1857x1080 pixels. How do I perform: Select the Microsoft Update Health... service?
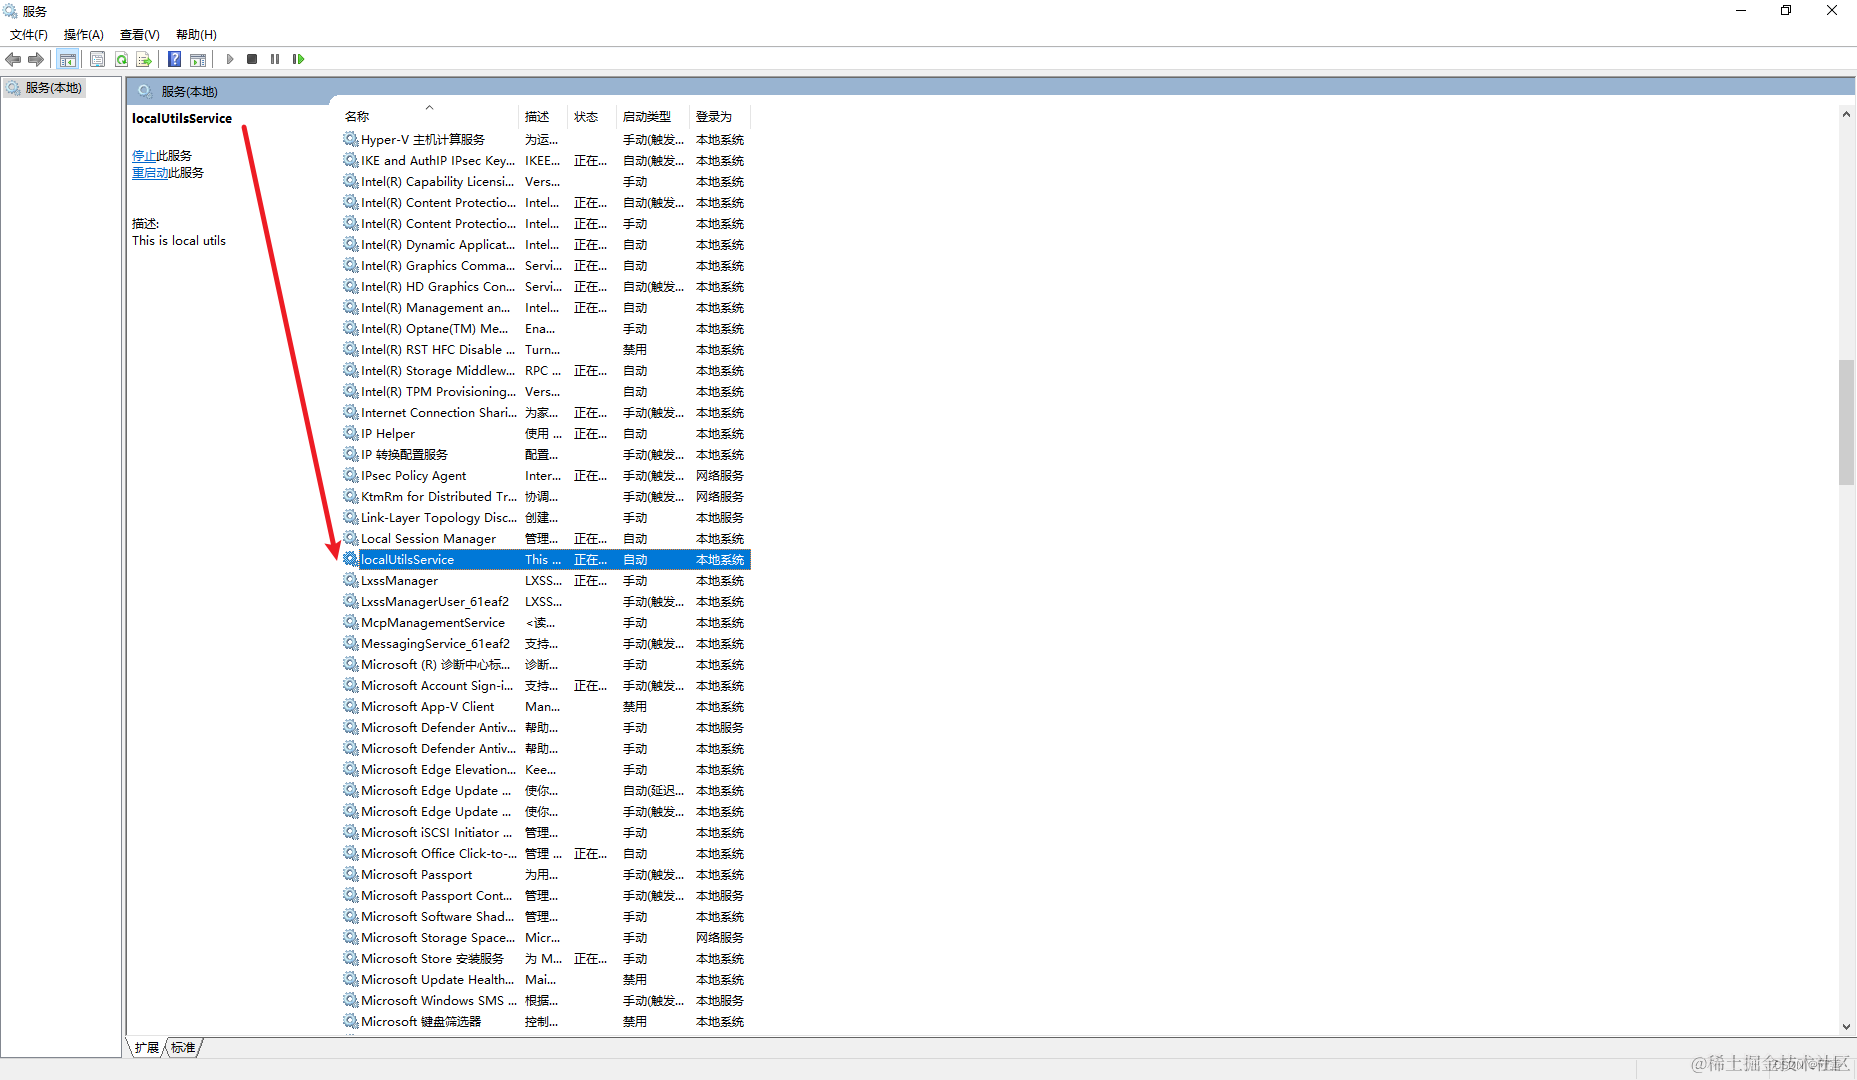[546, 980]
